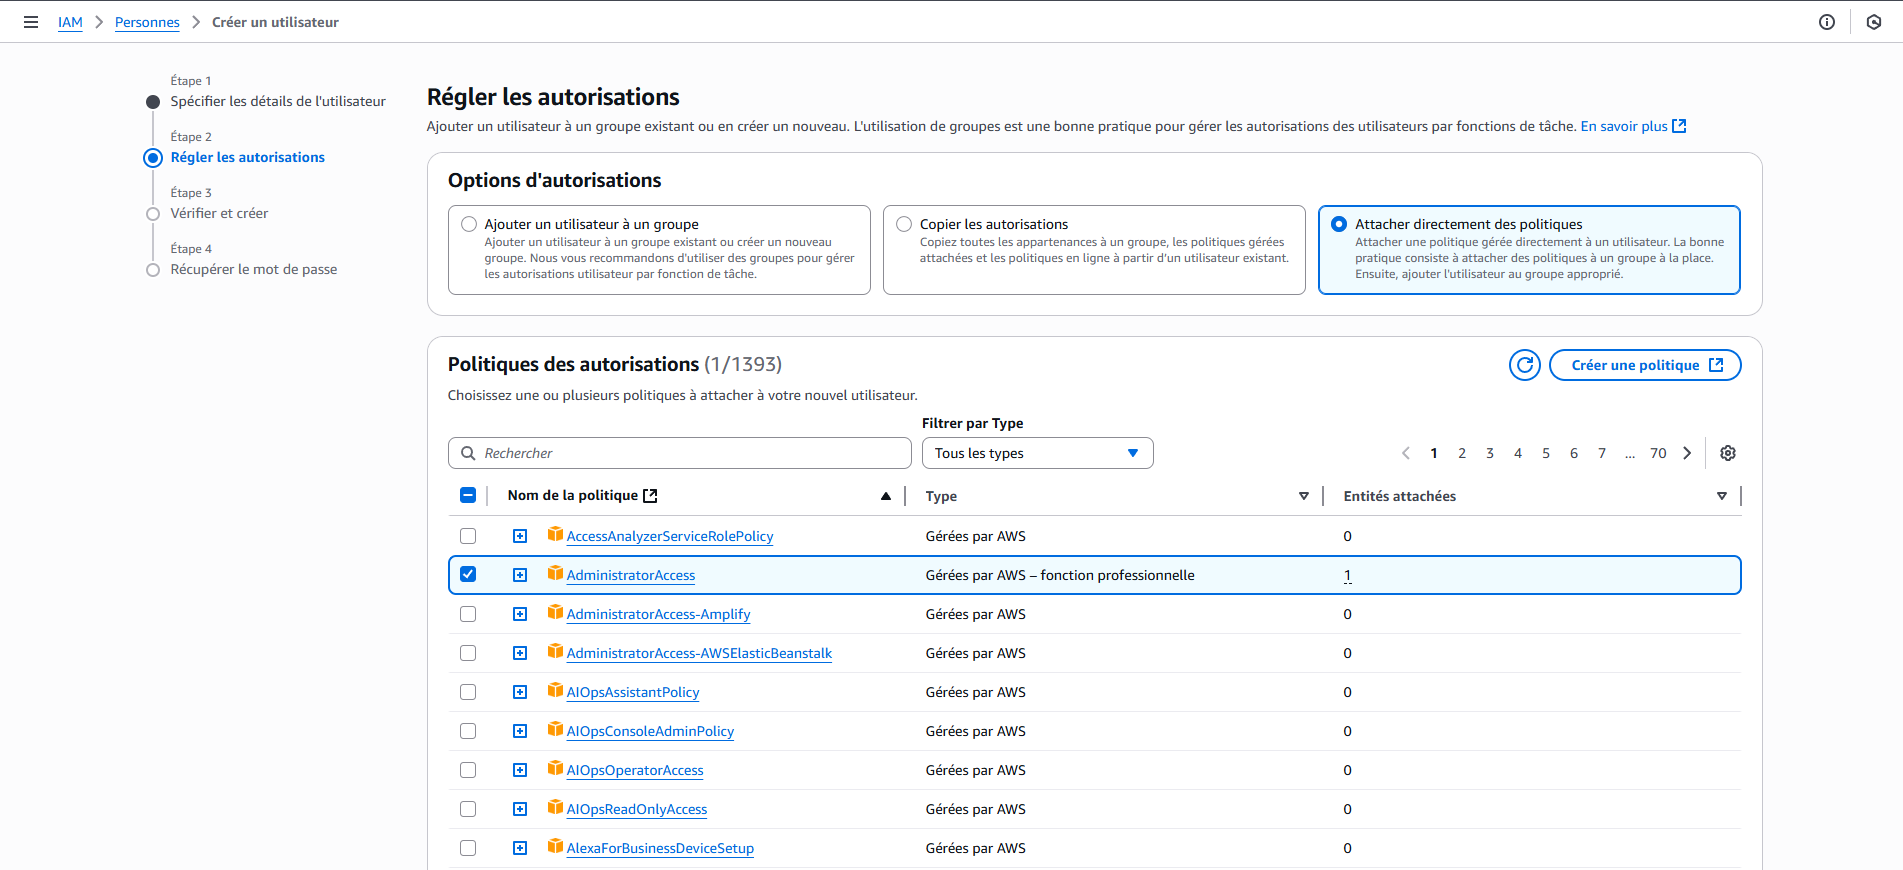Select step Régler les autorisations
1903x870 pixels.
(247, 157)
